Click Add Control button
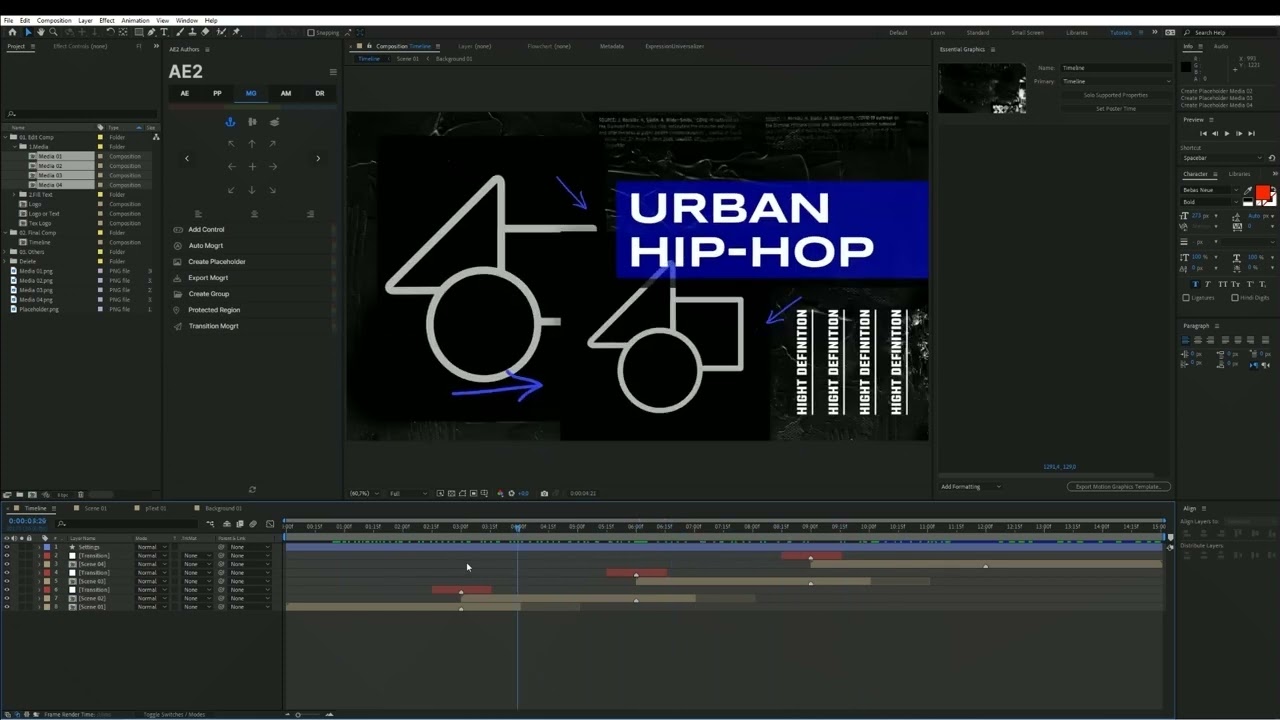 click(x=206, y=230)
